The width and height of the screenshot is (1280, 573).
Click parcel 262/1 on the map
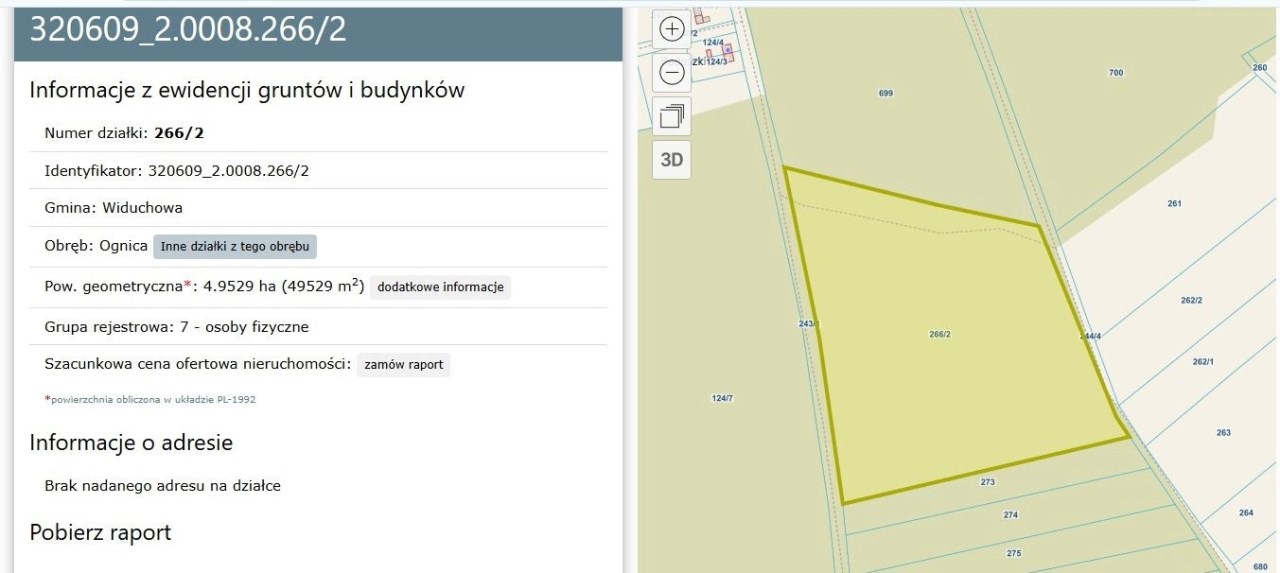pyautogui.click(x=1203, y=362)
